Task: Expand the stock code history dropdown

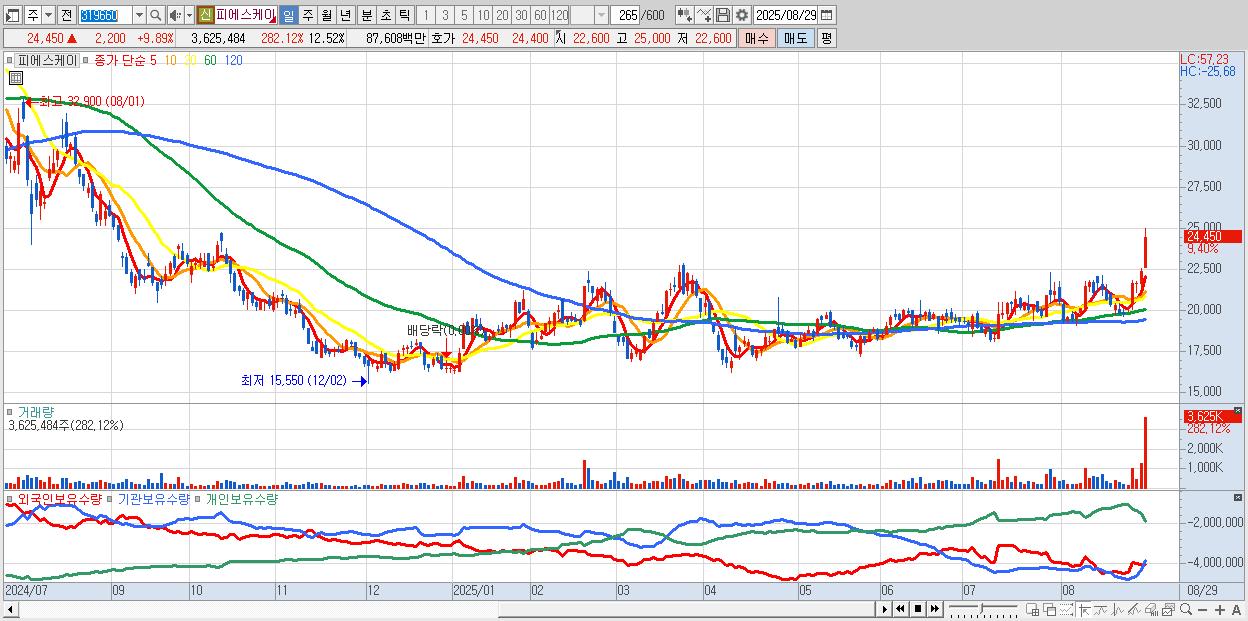Action: [x=139, y=15]
